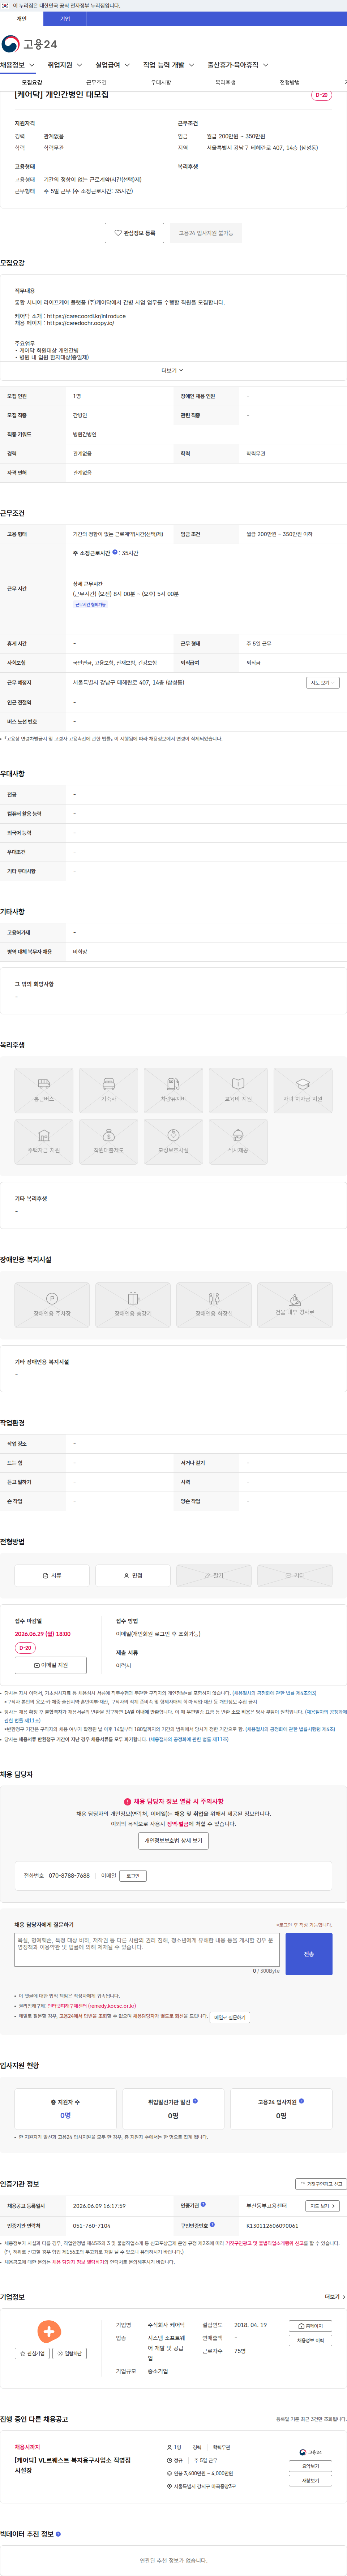Jump to the 전형방법 section tab
This screenshot has height=2576, width=347.
click(x=290, y=83)
